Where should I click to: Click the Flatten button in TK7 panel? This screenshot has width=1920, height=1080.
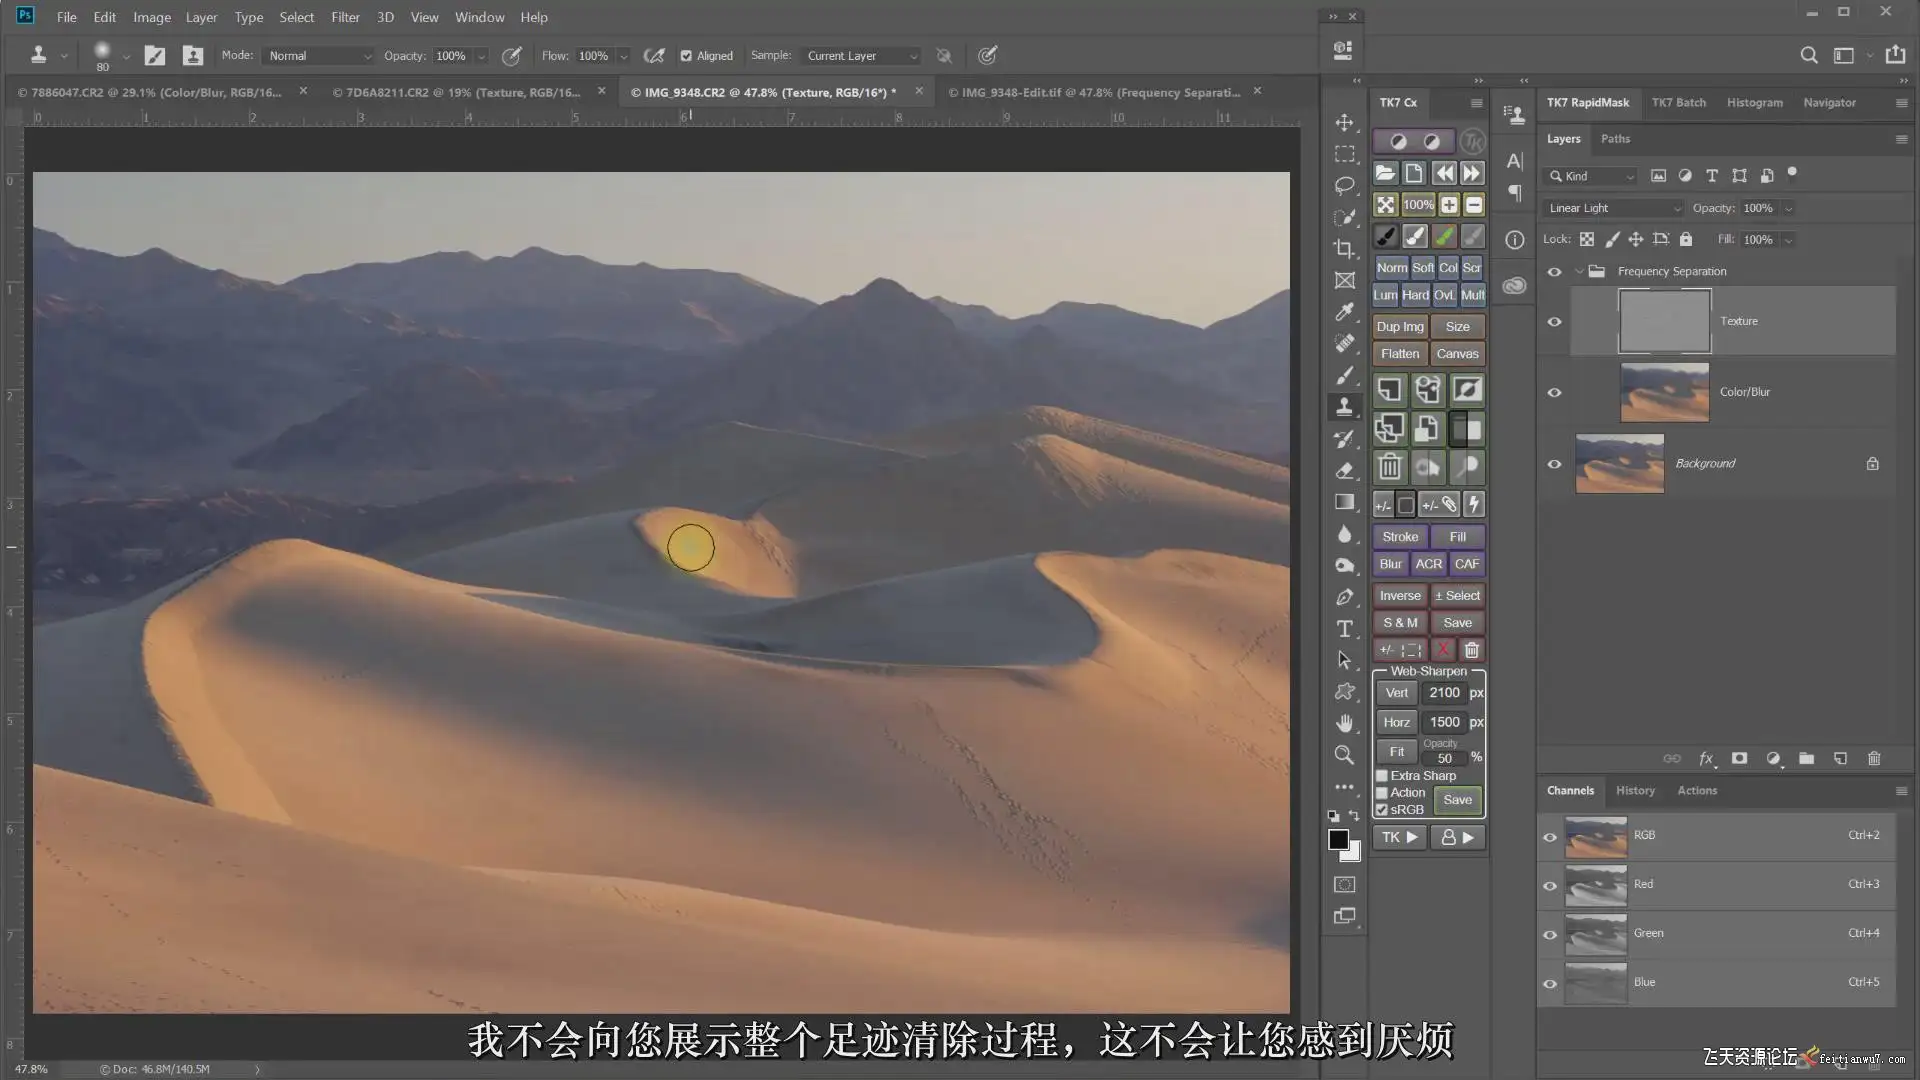pyautogui.click(x=1399, y=354)
